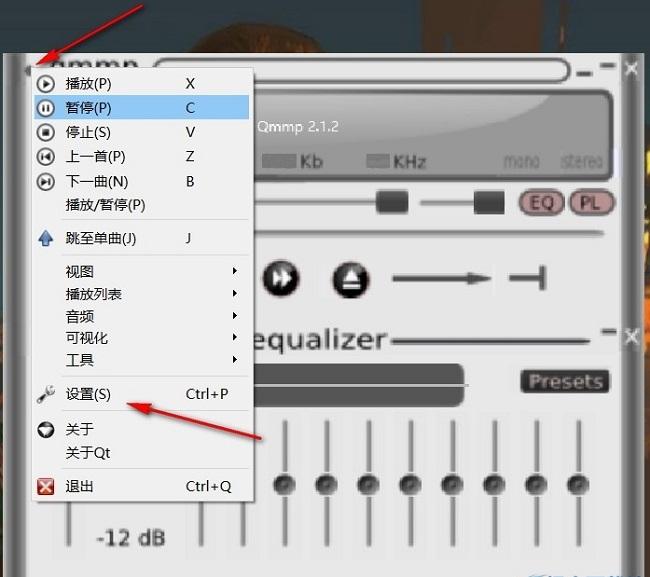Screen dimensions: 650x577
Task: Click the stop (停止) square icon
Action: pyautogui.click(x=46, y=132)
